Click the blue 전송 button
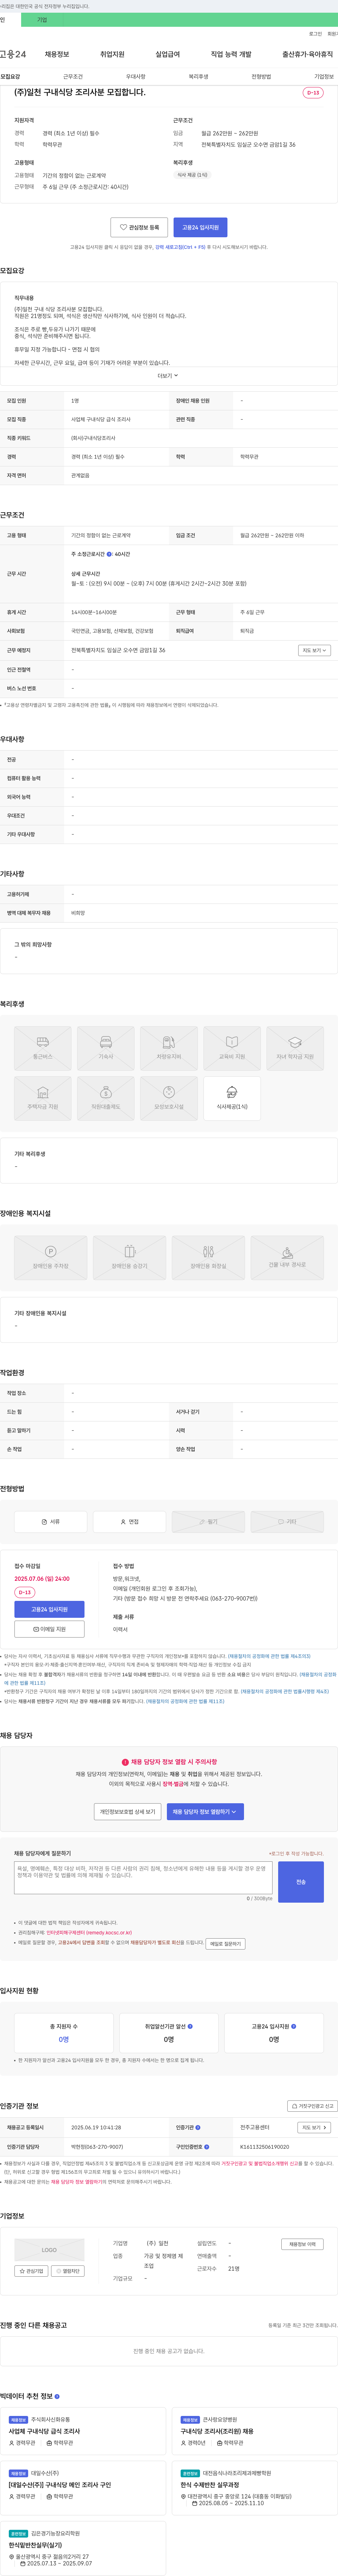This screenshot has width=338, height=2576. 301,1882
